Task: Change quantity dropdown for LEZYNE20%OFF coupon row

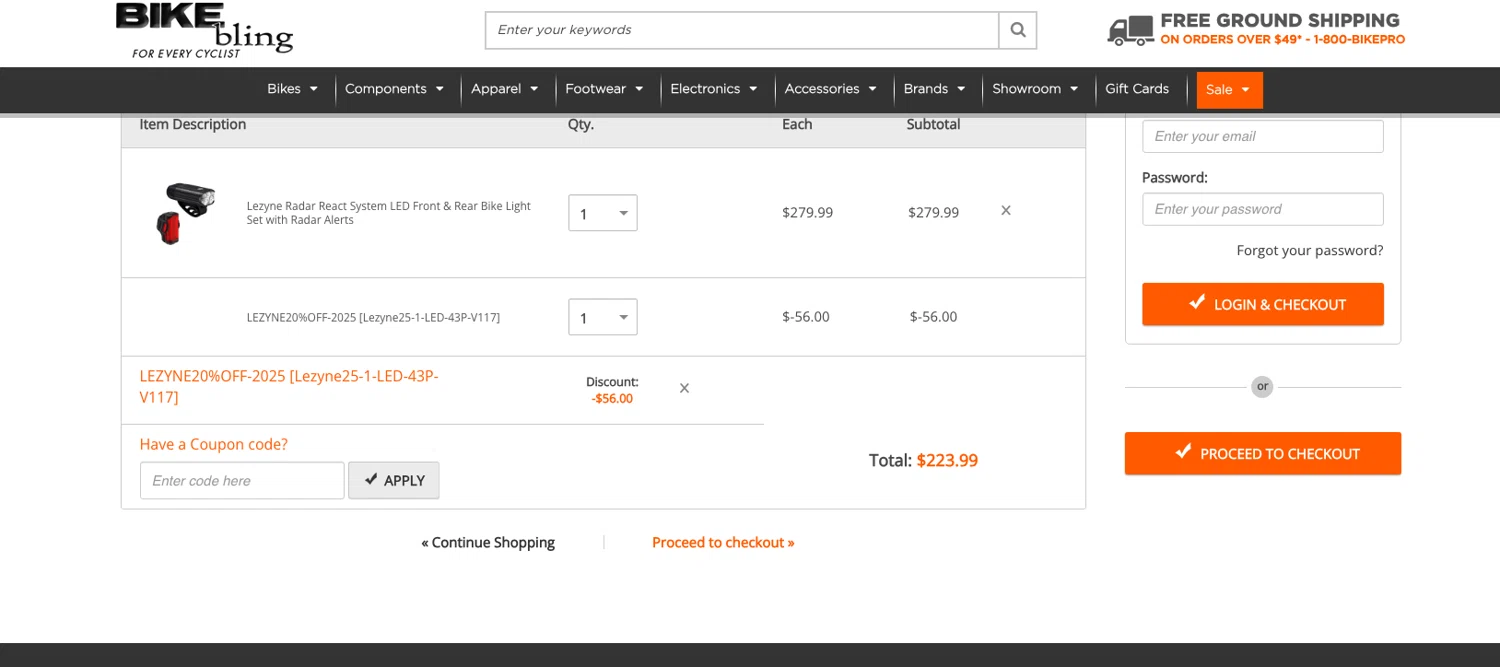Action: (603, 317)
